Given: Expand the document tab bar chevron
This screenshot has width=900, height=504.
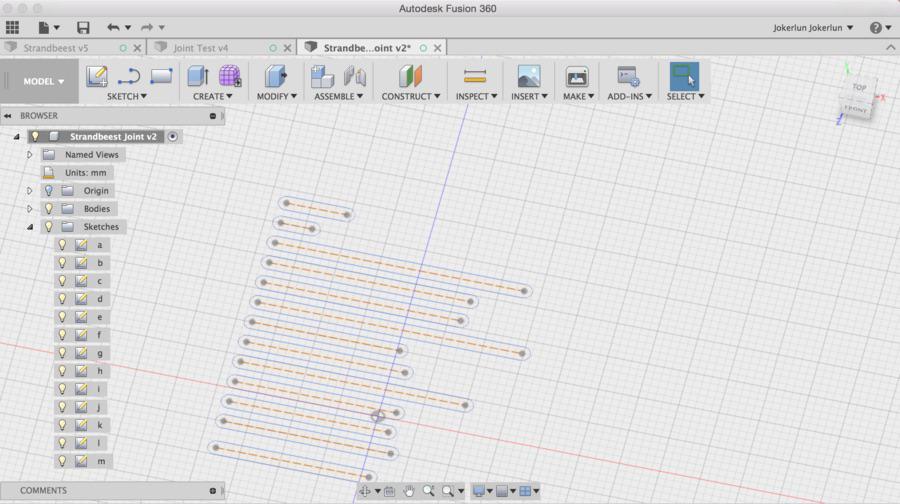Looking at the screenshot, I should [890, 48].
